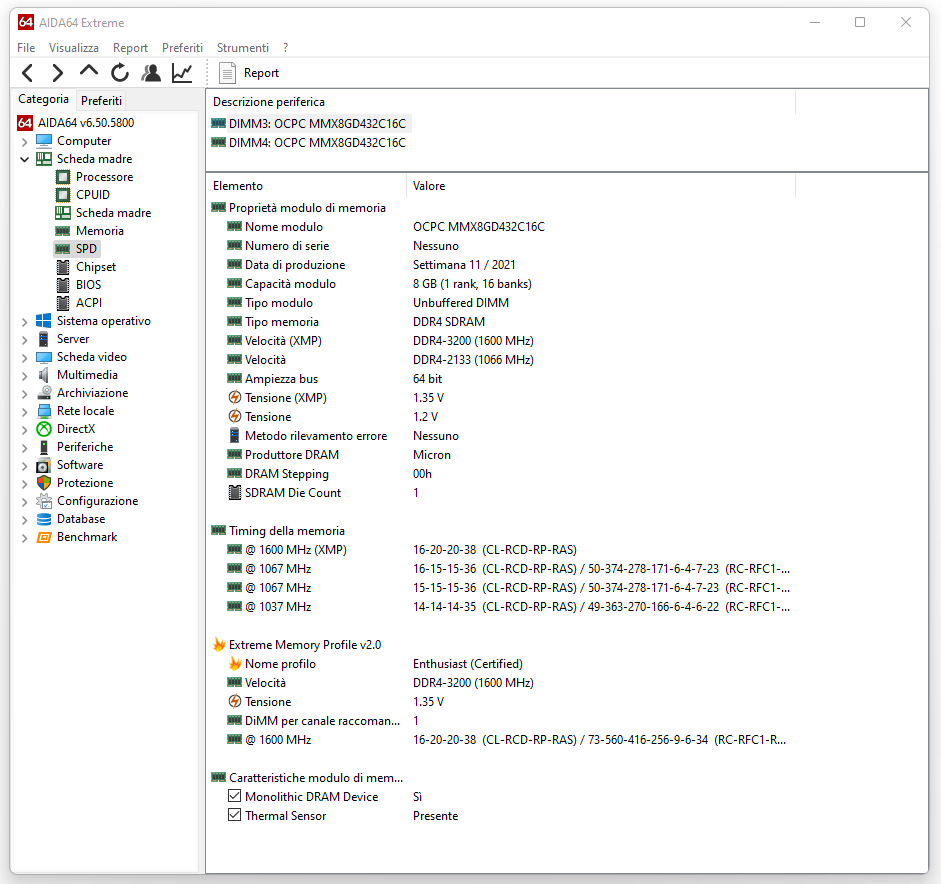Collapse the Scheda madre tree node
This screenshot has width=941, height=884.
(x=25, y=160)
